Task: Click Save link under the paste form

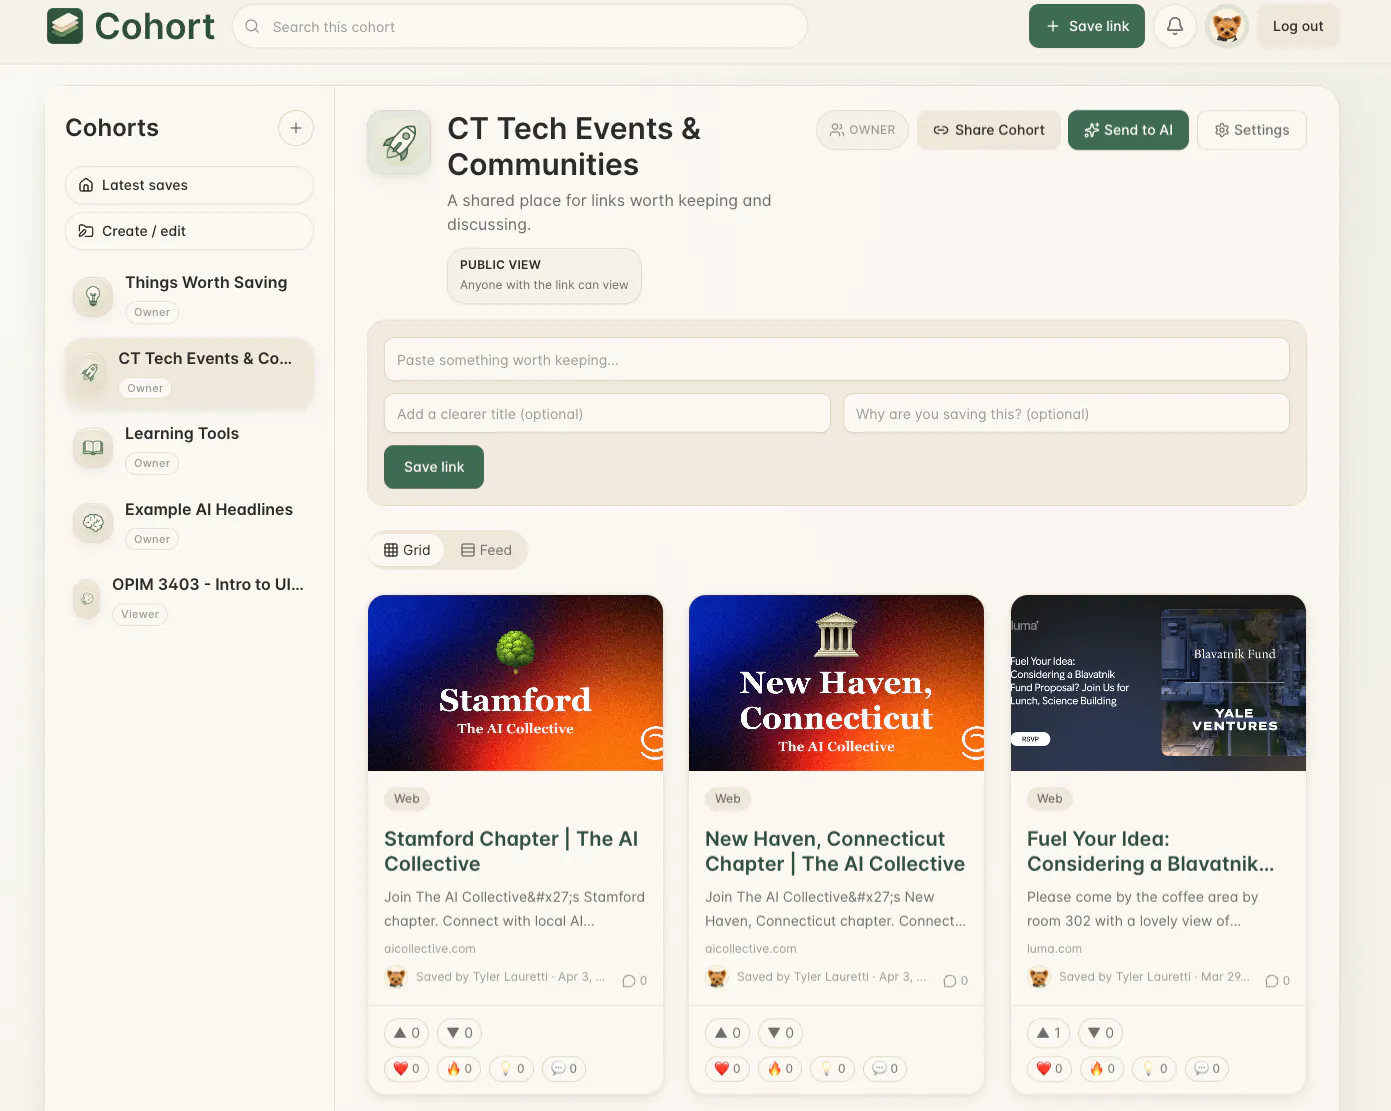Action: coord(434,467)
